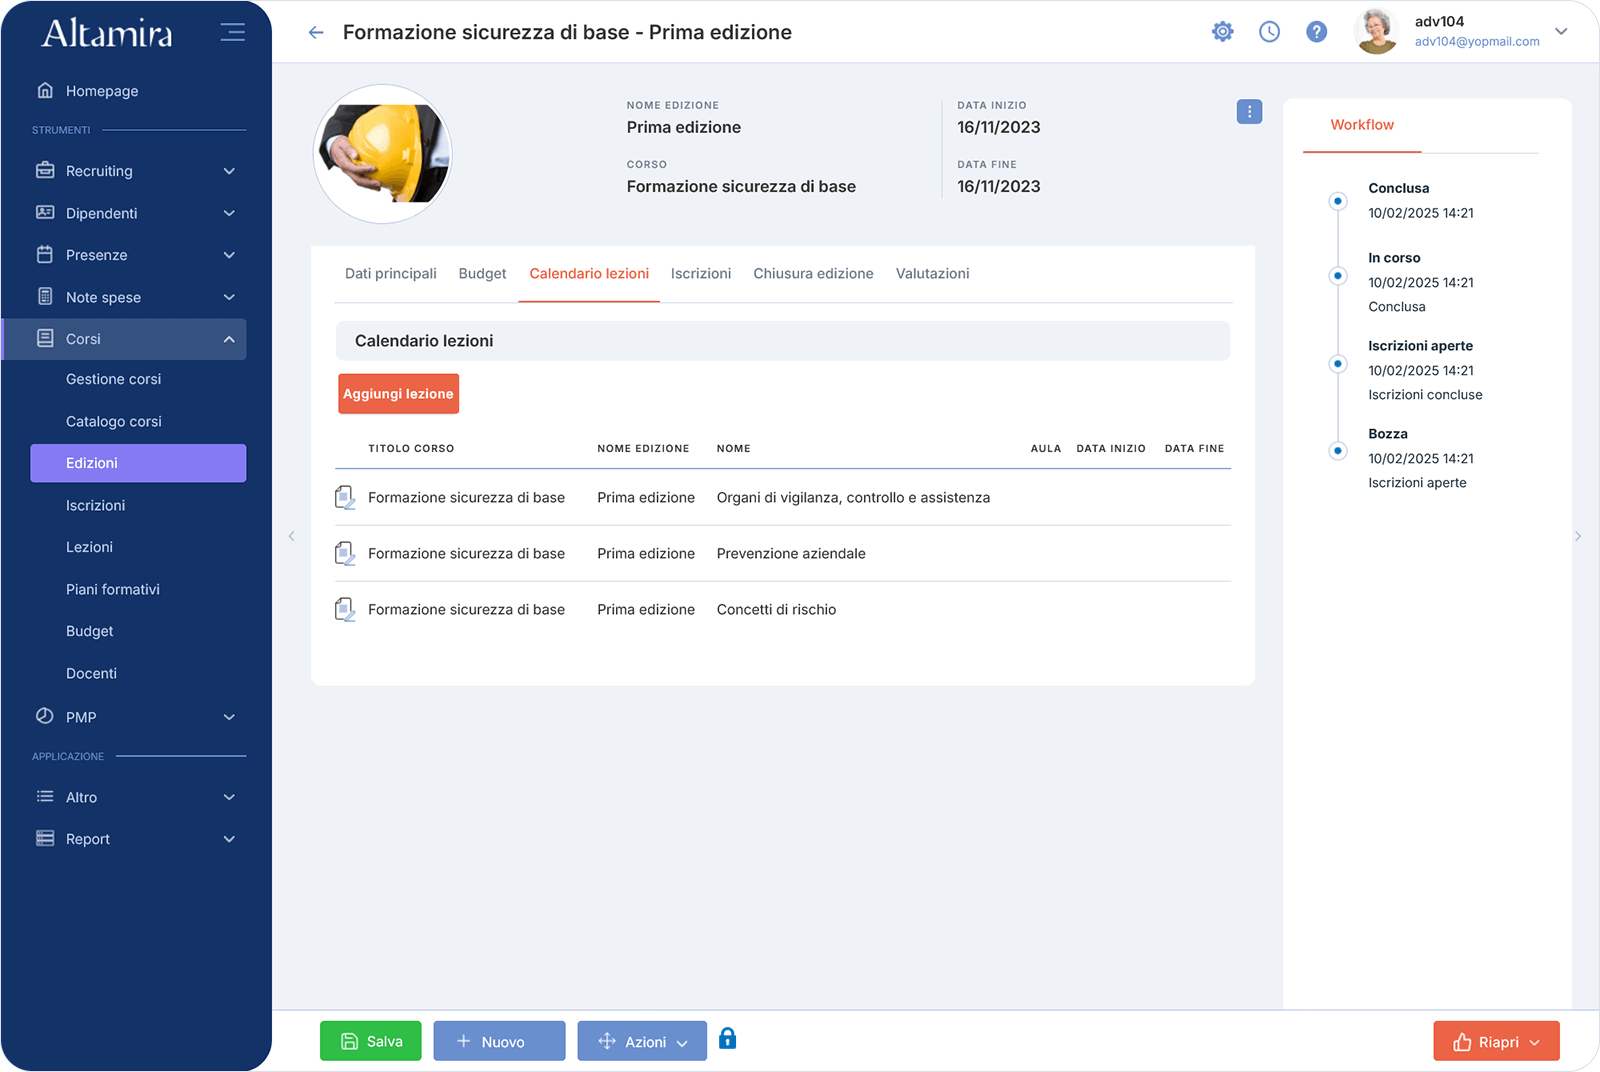Click the Aggiungi lezione button
Viewport: 1600px width, 1072px height.
398,394
